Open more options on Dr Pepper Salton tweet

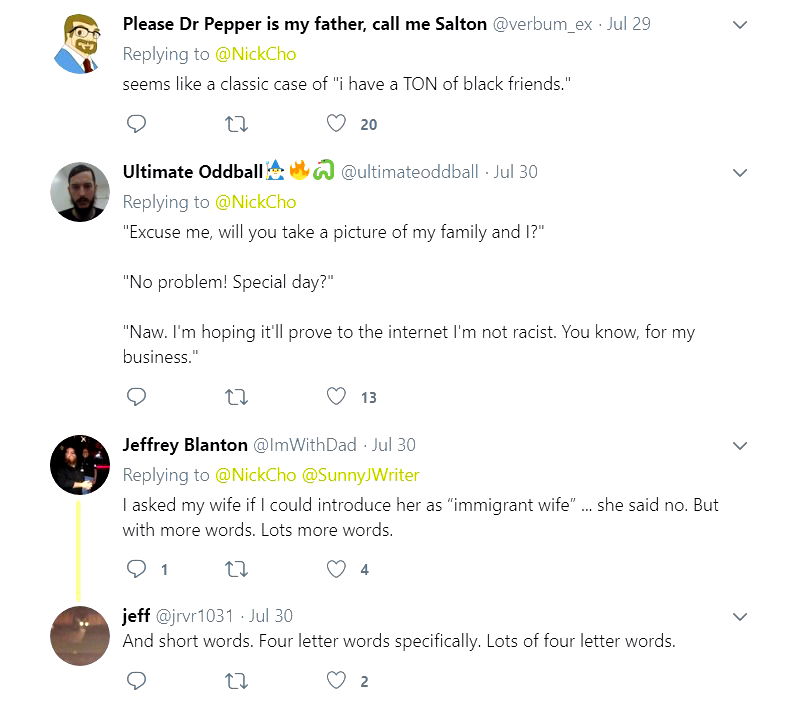click(x=740, y=25)
